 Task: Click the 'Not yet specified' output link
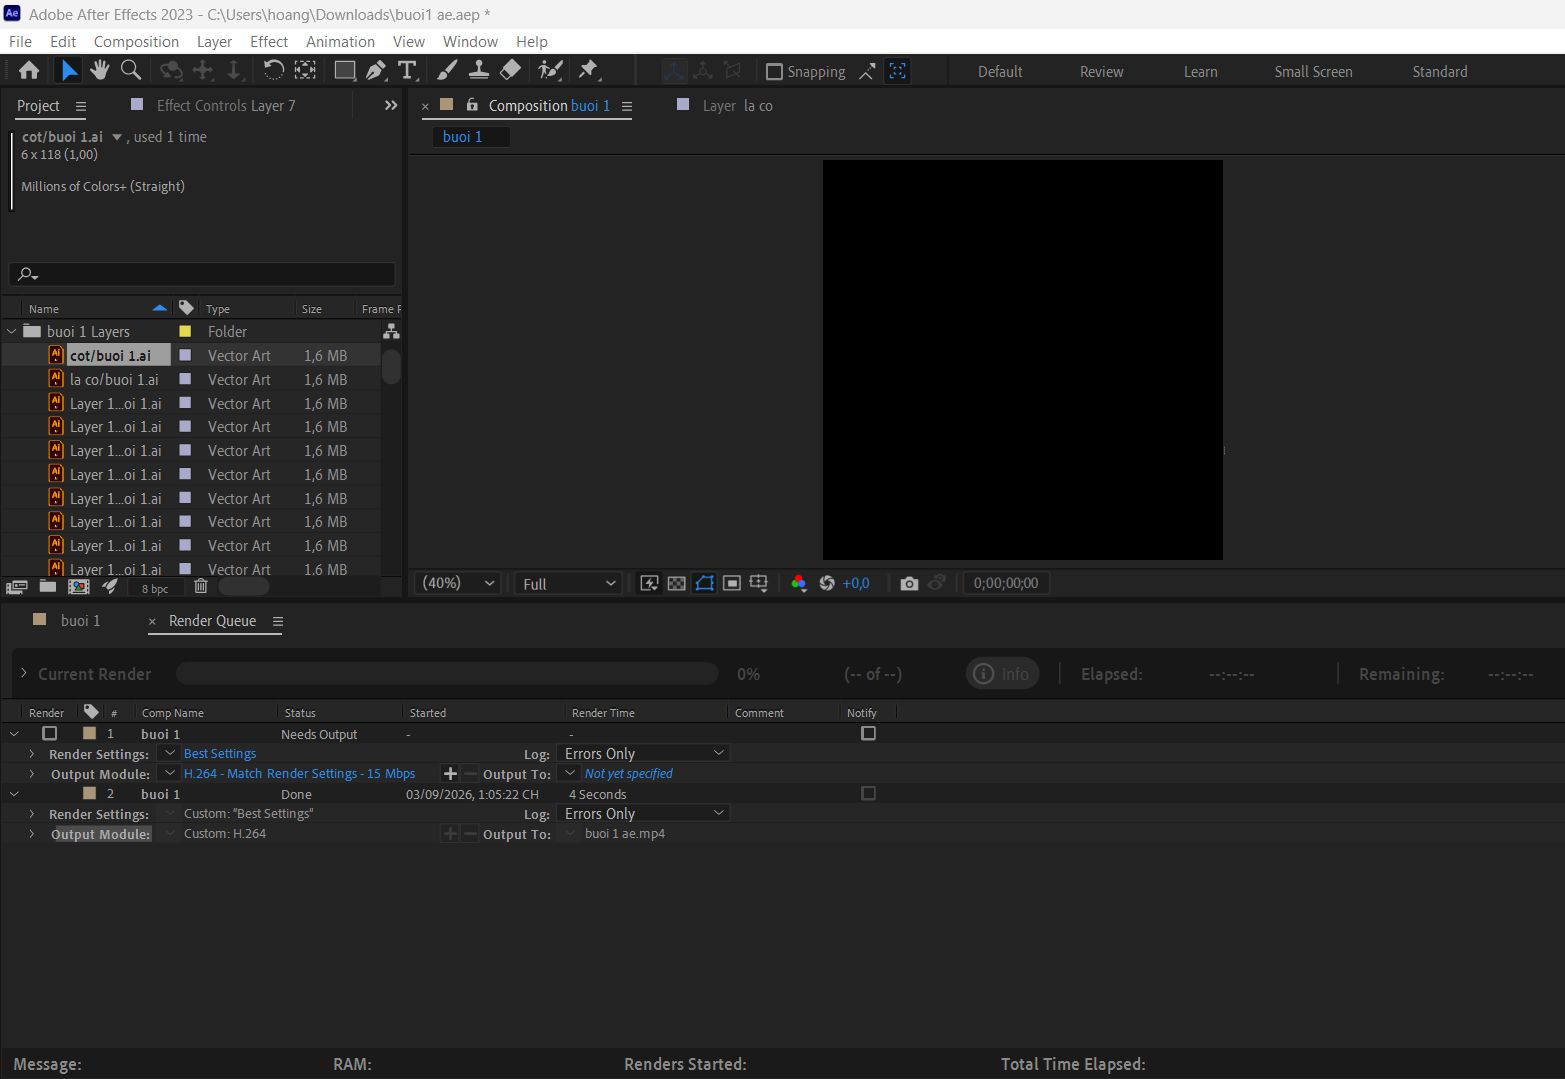(x=629, y=773)
